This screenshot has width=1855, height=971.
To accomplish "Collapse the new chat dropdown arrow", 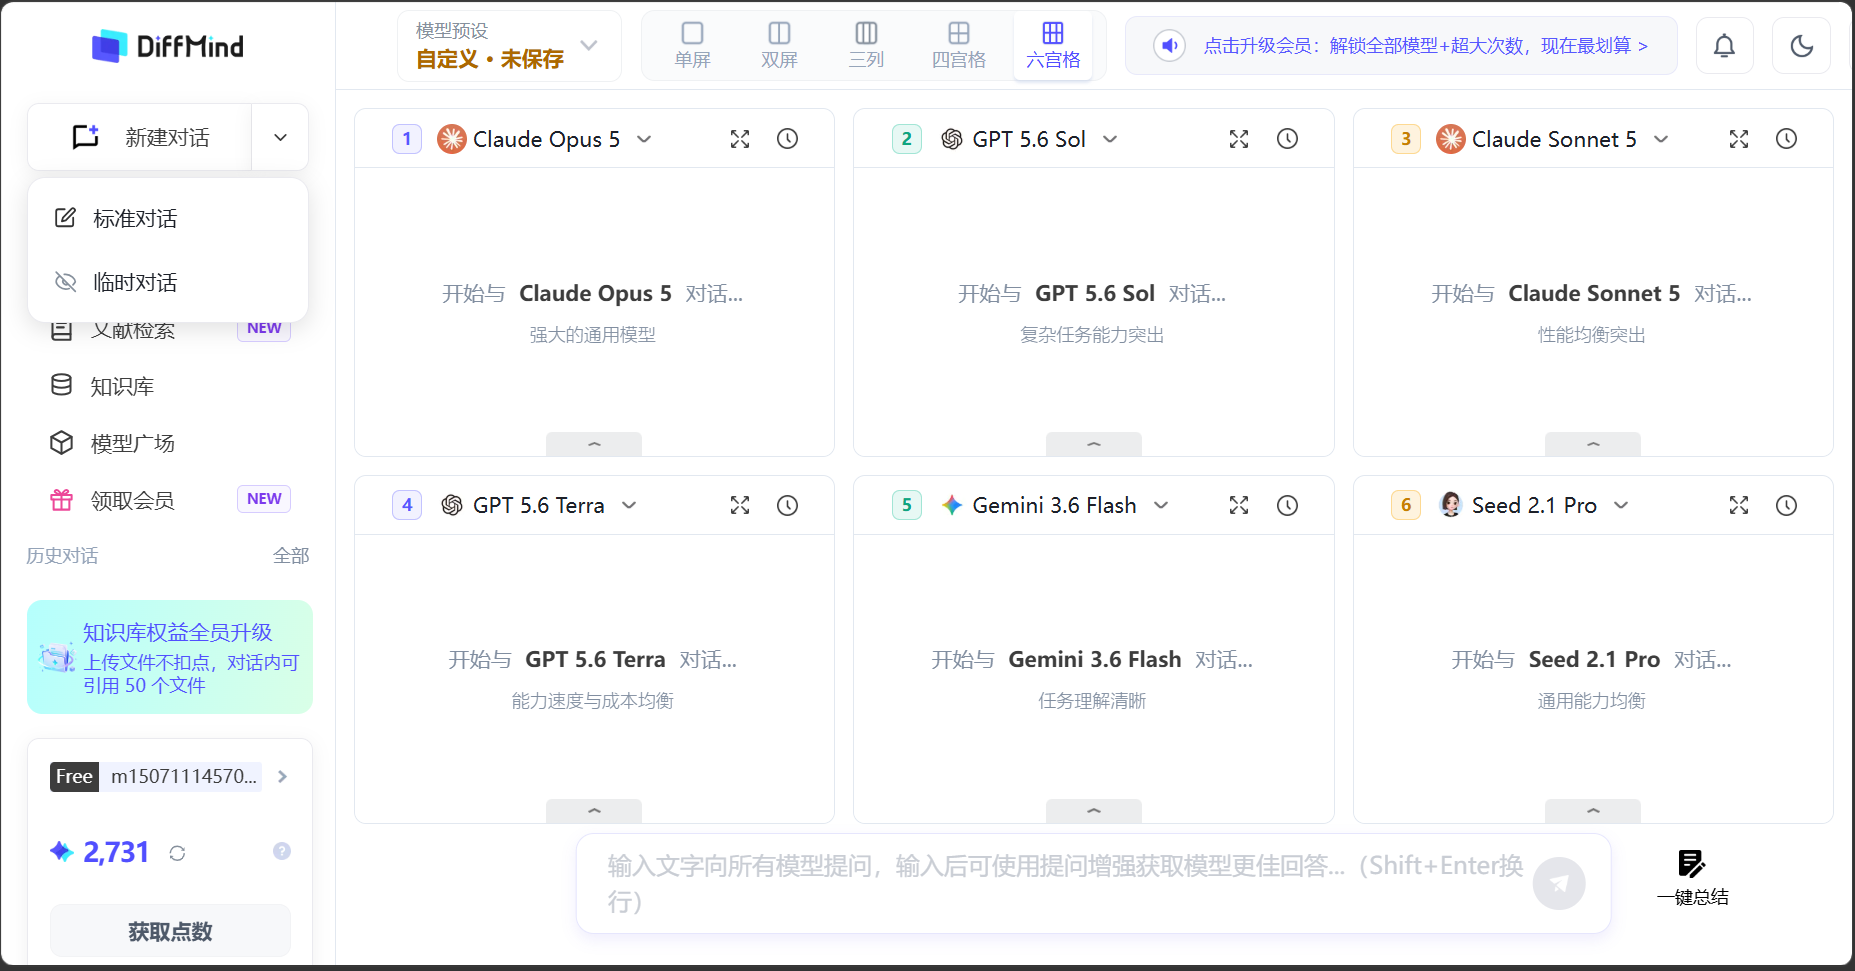I will (x=281, y=137).
